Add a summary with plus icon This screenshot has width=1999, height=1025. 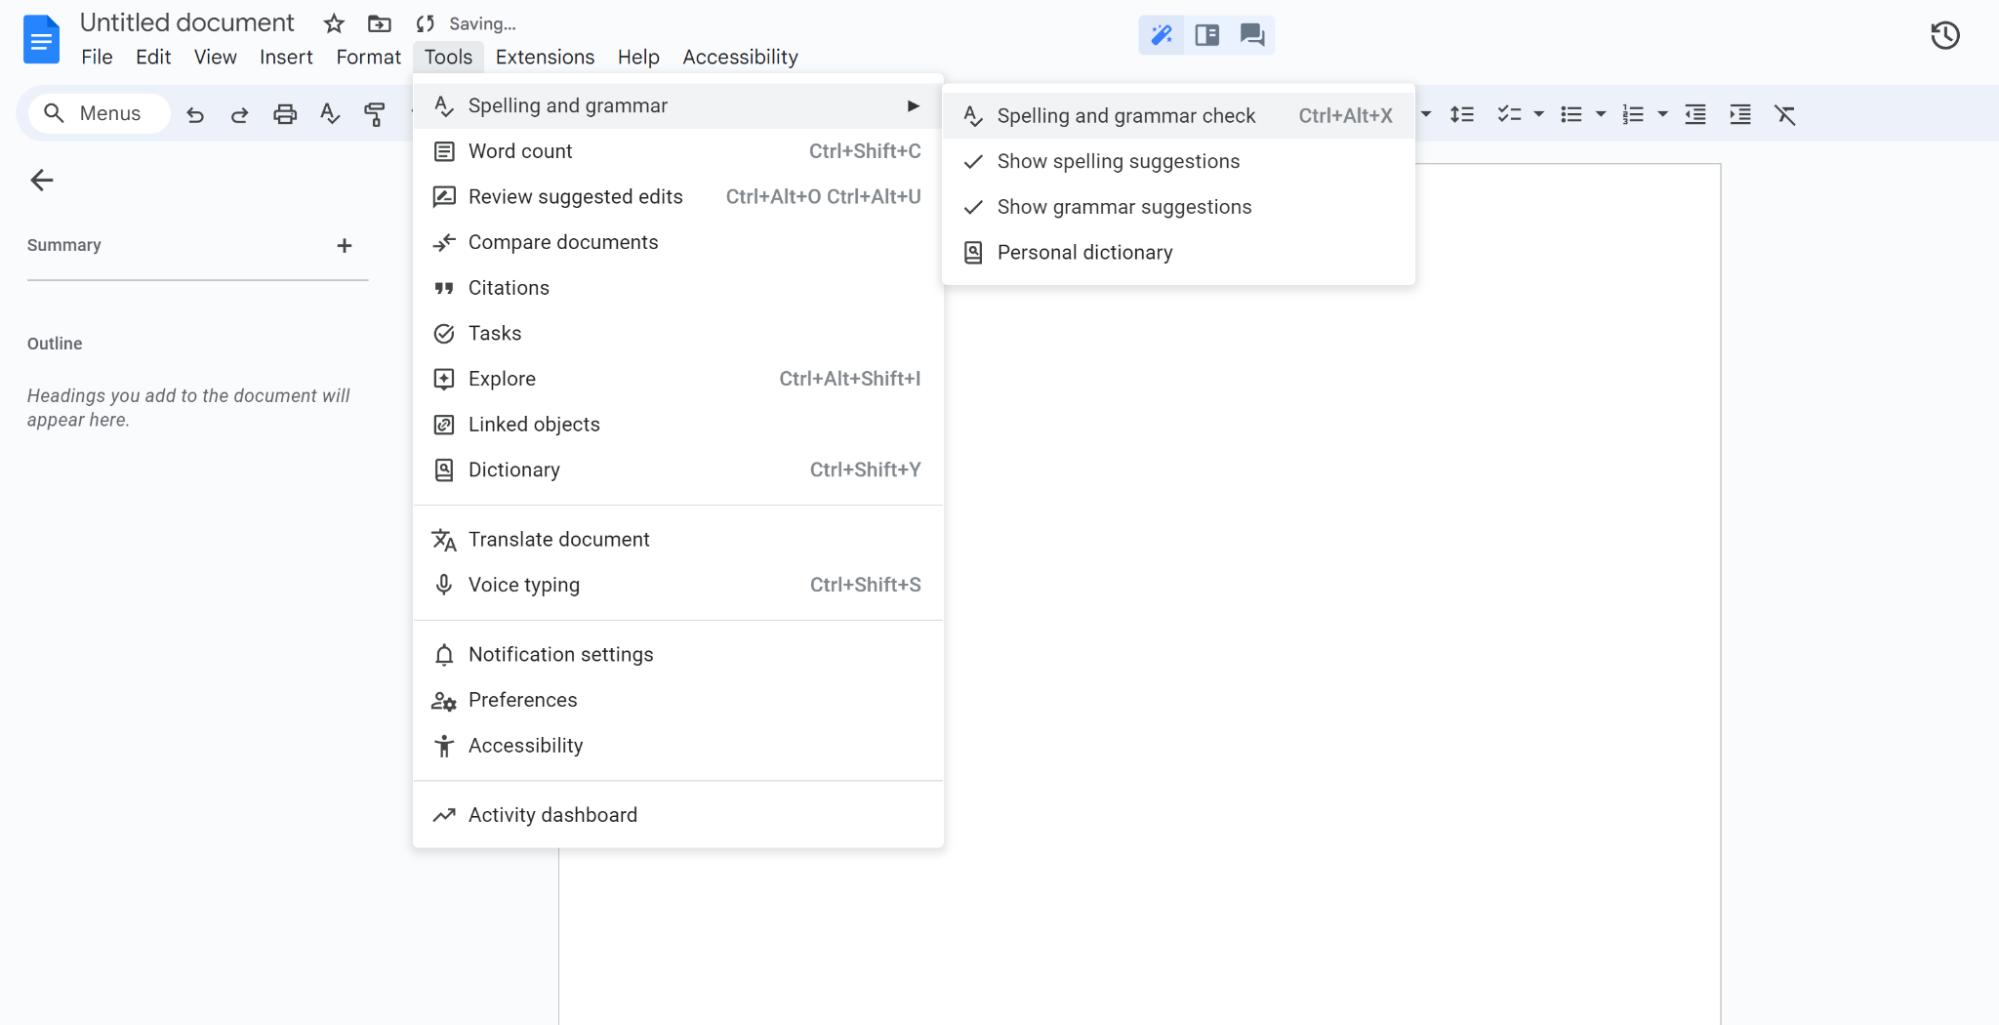[344, 245]
